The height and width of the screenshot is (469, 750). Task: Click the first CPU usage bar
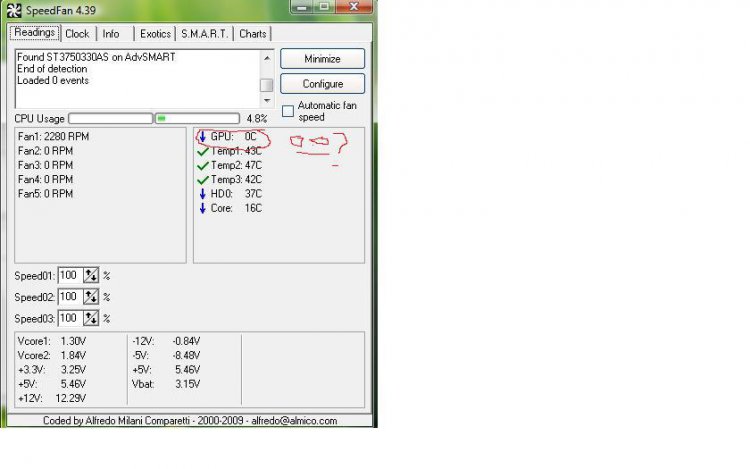click(110, 119)
